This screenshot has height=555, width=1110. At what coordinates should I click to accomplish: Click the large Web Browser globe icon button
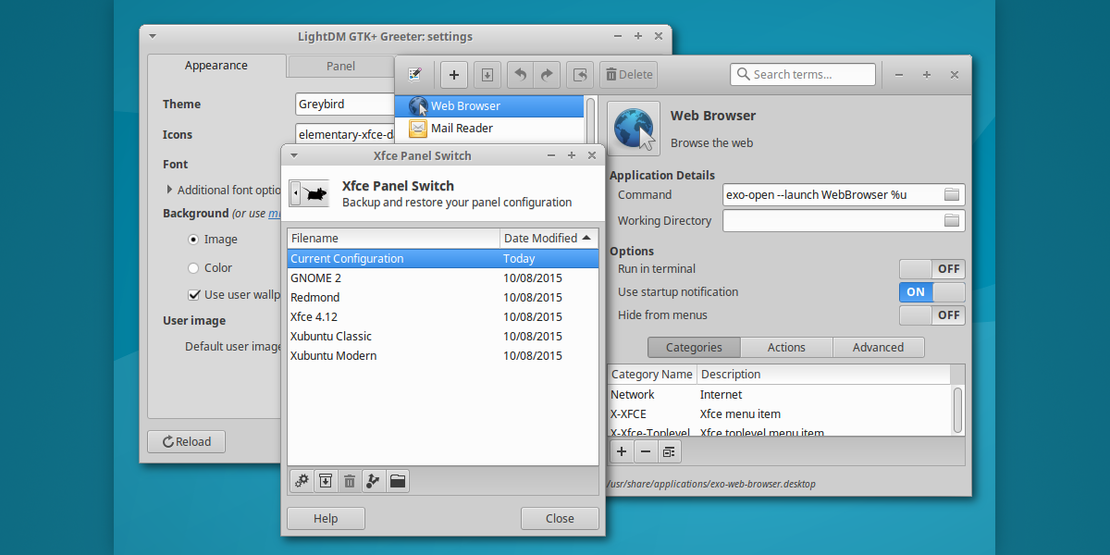point(633,128)
